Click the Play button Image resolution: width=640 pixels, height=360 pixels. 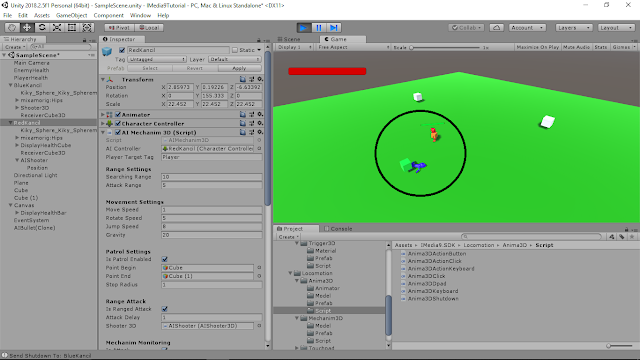tap(303, 27)
